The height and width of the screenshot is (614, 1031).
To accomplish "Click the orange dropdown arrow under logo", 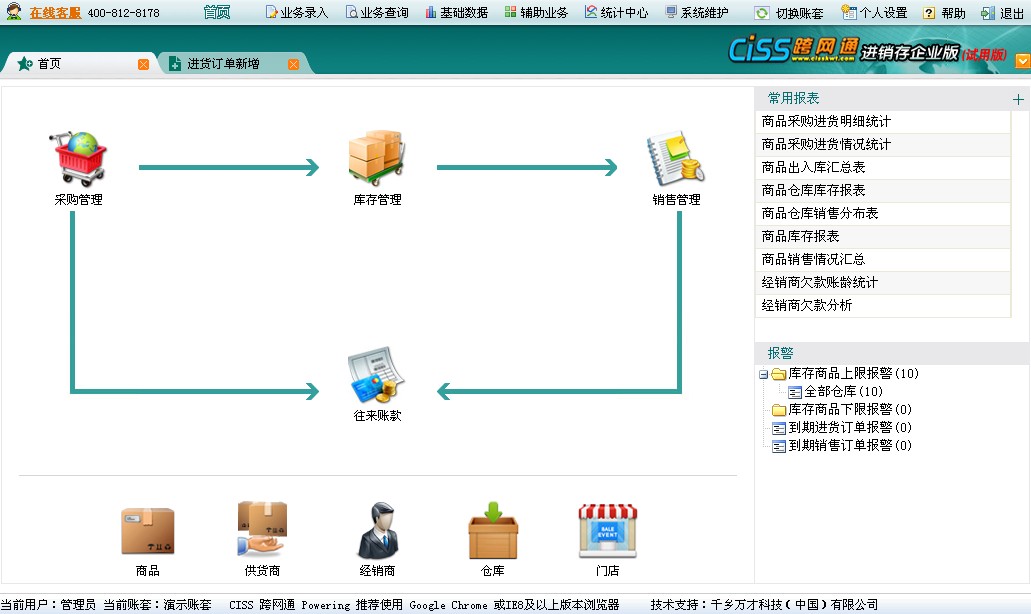I will 1022,61.
